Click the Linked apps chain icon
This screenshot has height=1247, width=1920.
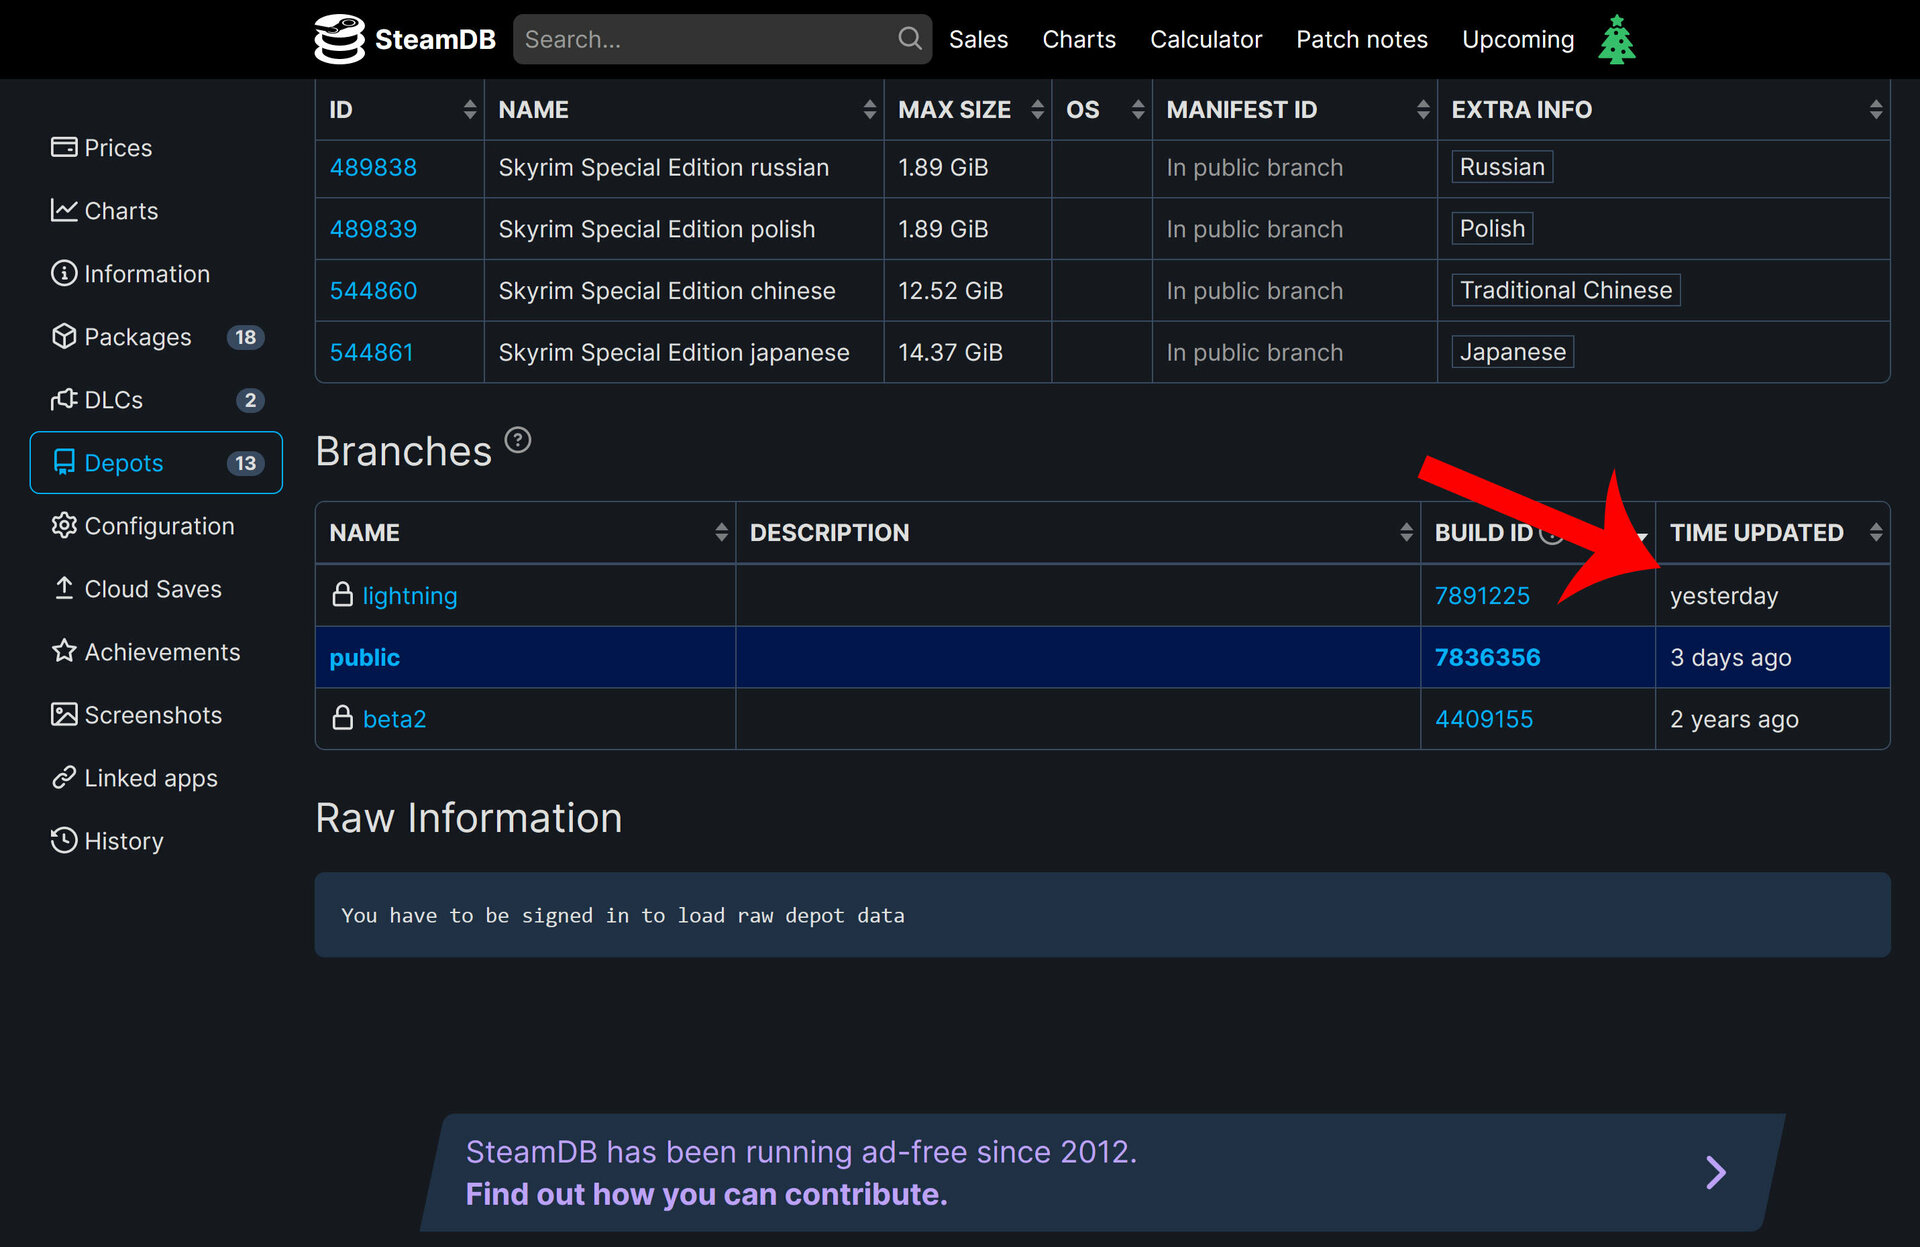(64, 777)
